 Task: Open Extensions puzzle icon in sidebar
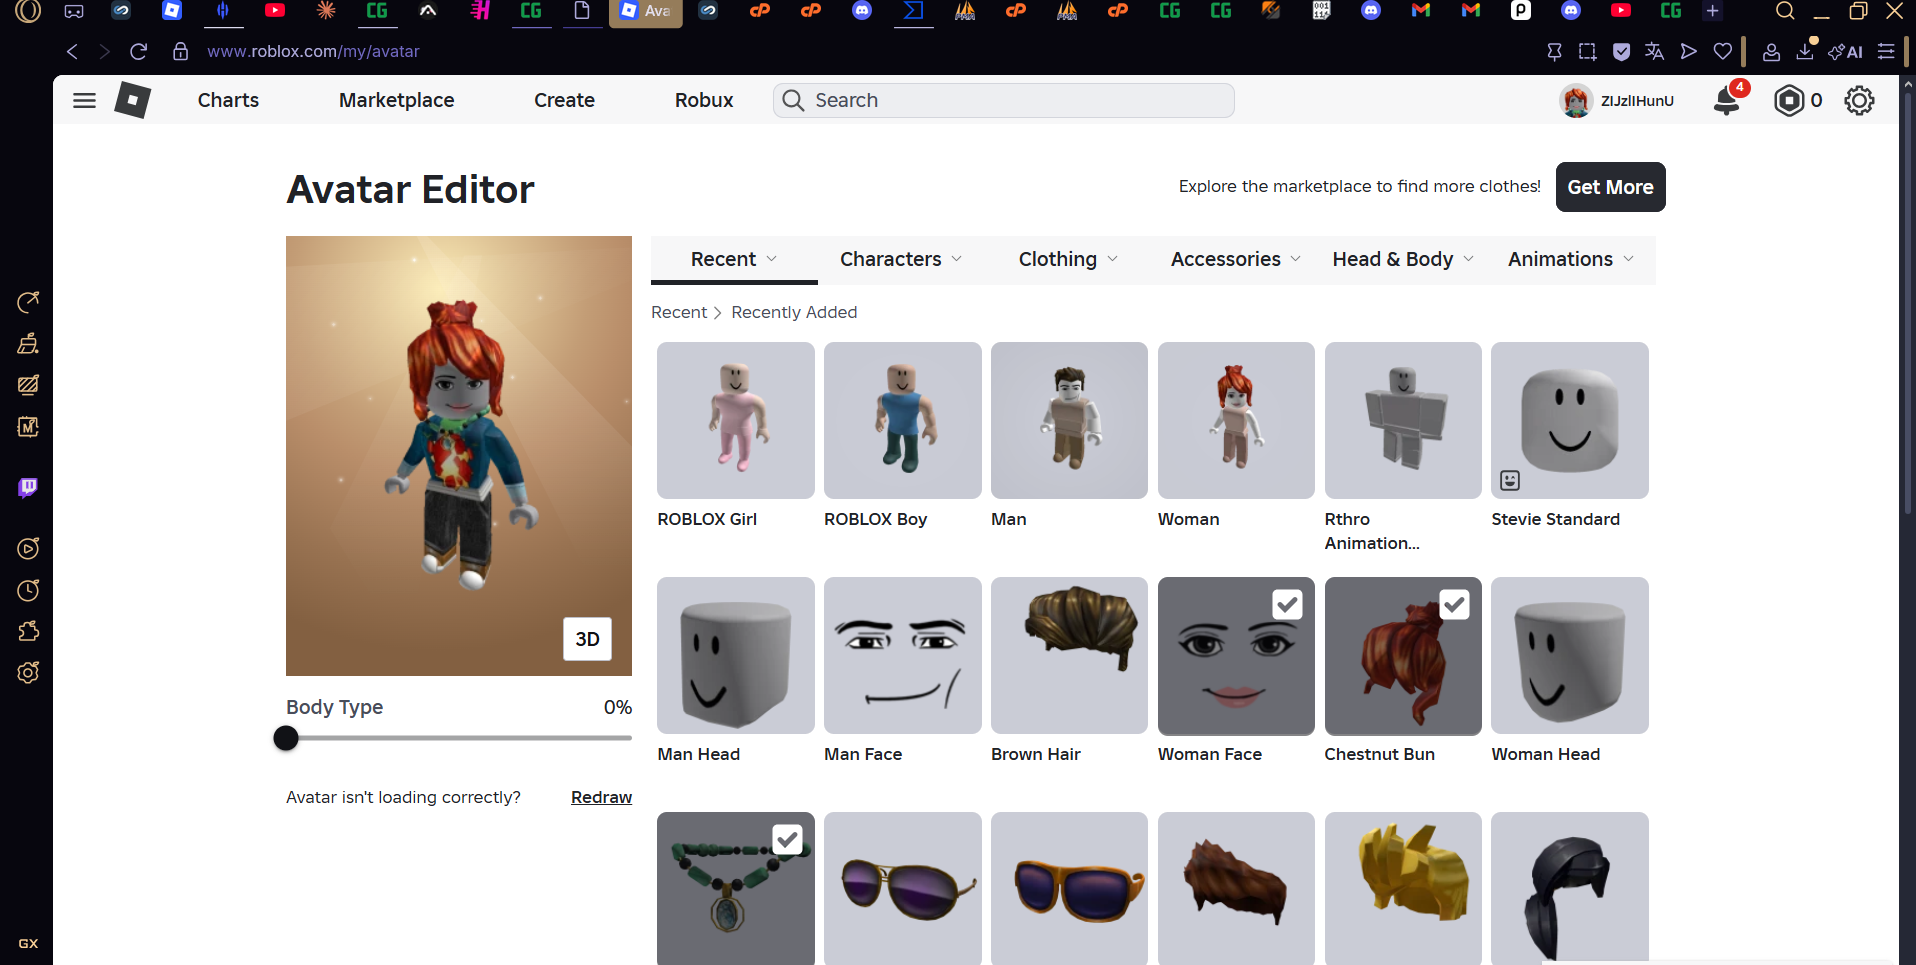(x=28, y=631)
